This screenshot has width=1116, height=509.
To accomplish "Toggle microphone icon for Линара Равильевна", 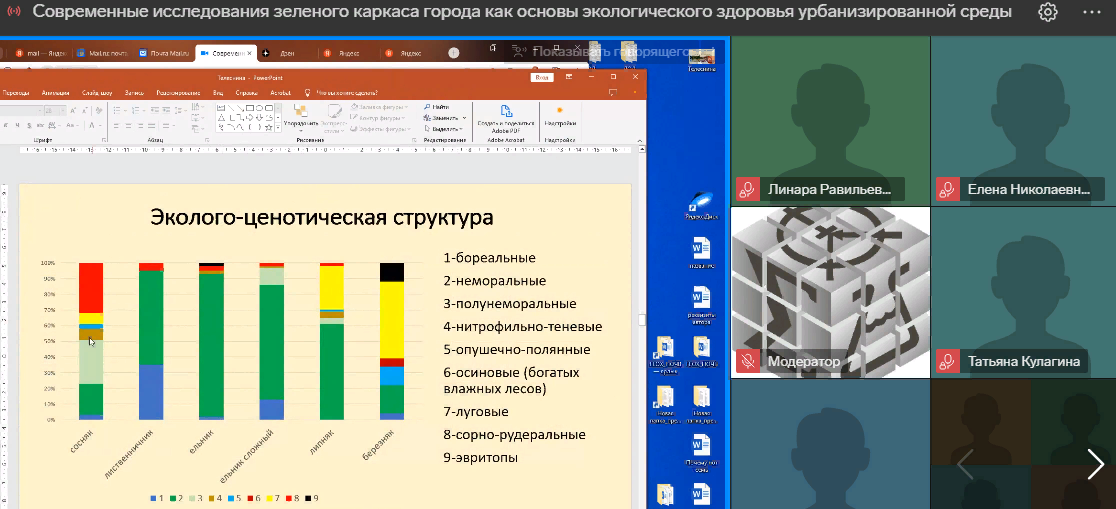I will click(x=746, y=189).
